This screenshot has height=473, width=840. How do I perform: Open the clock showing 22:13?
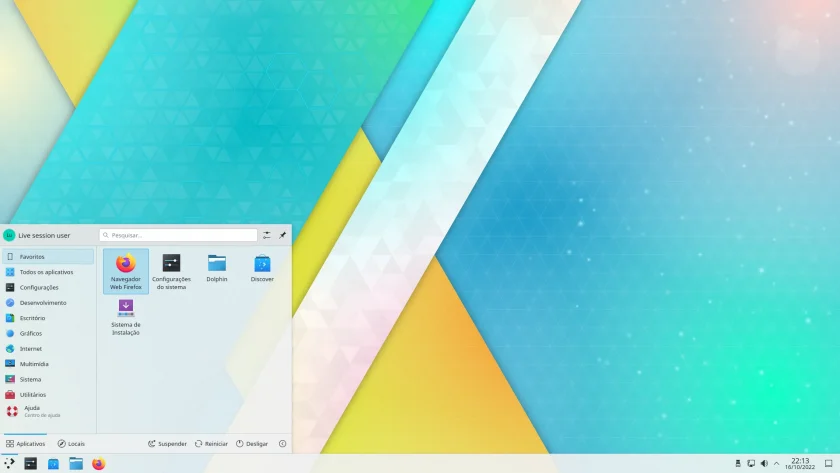[800, 463]
